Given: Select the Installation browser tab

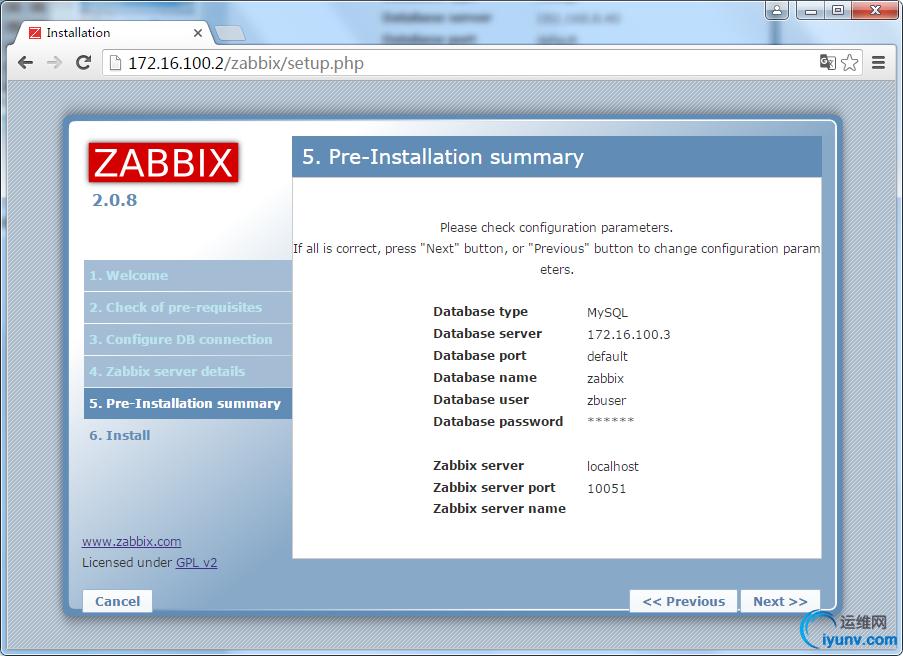Looking at the screenshot, I should pyautogui.click(x=113, y=33).
